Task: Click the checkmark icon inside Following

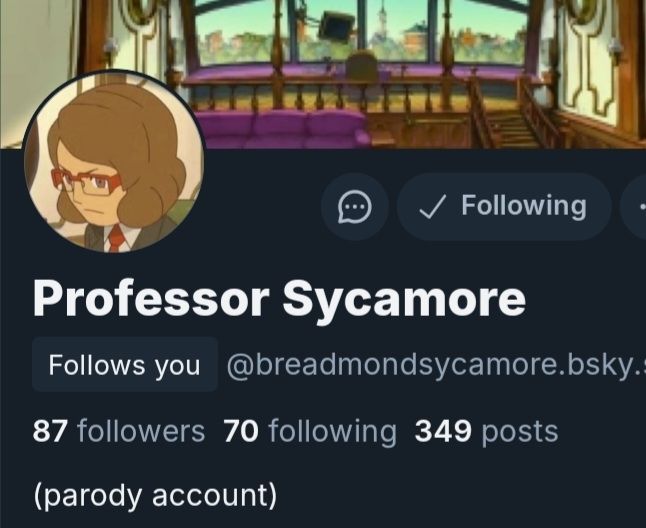Action: [x=432, y=207]
